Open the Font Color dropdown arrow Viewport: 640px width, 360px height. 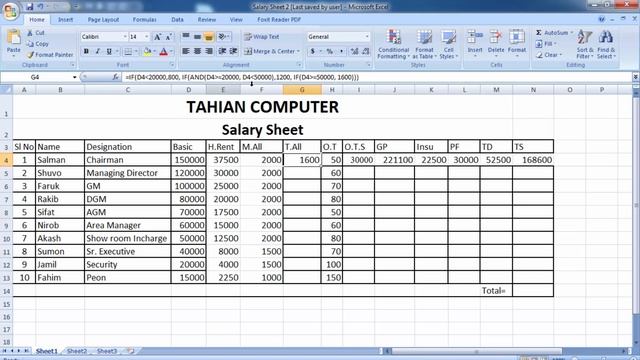pyautogui.click(x=171, y=51)
